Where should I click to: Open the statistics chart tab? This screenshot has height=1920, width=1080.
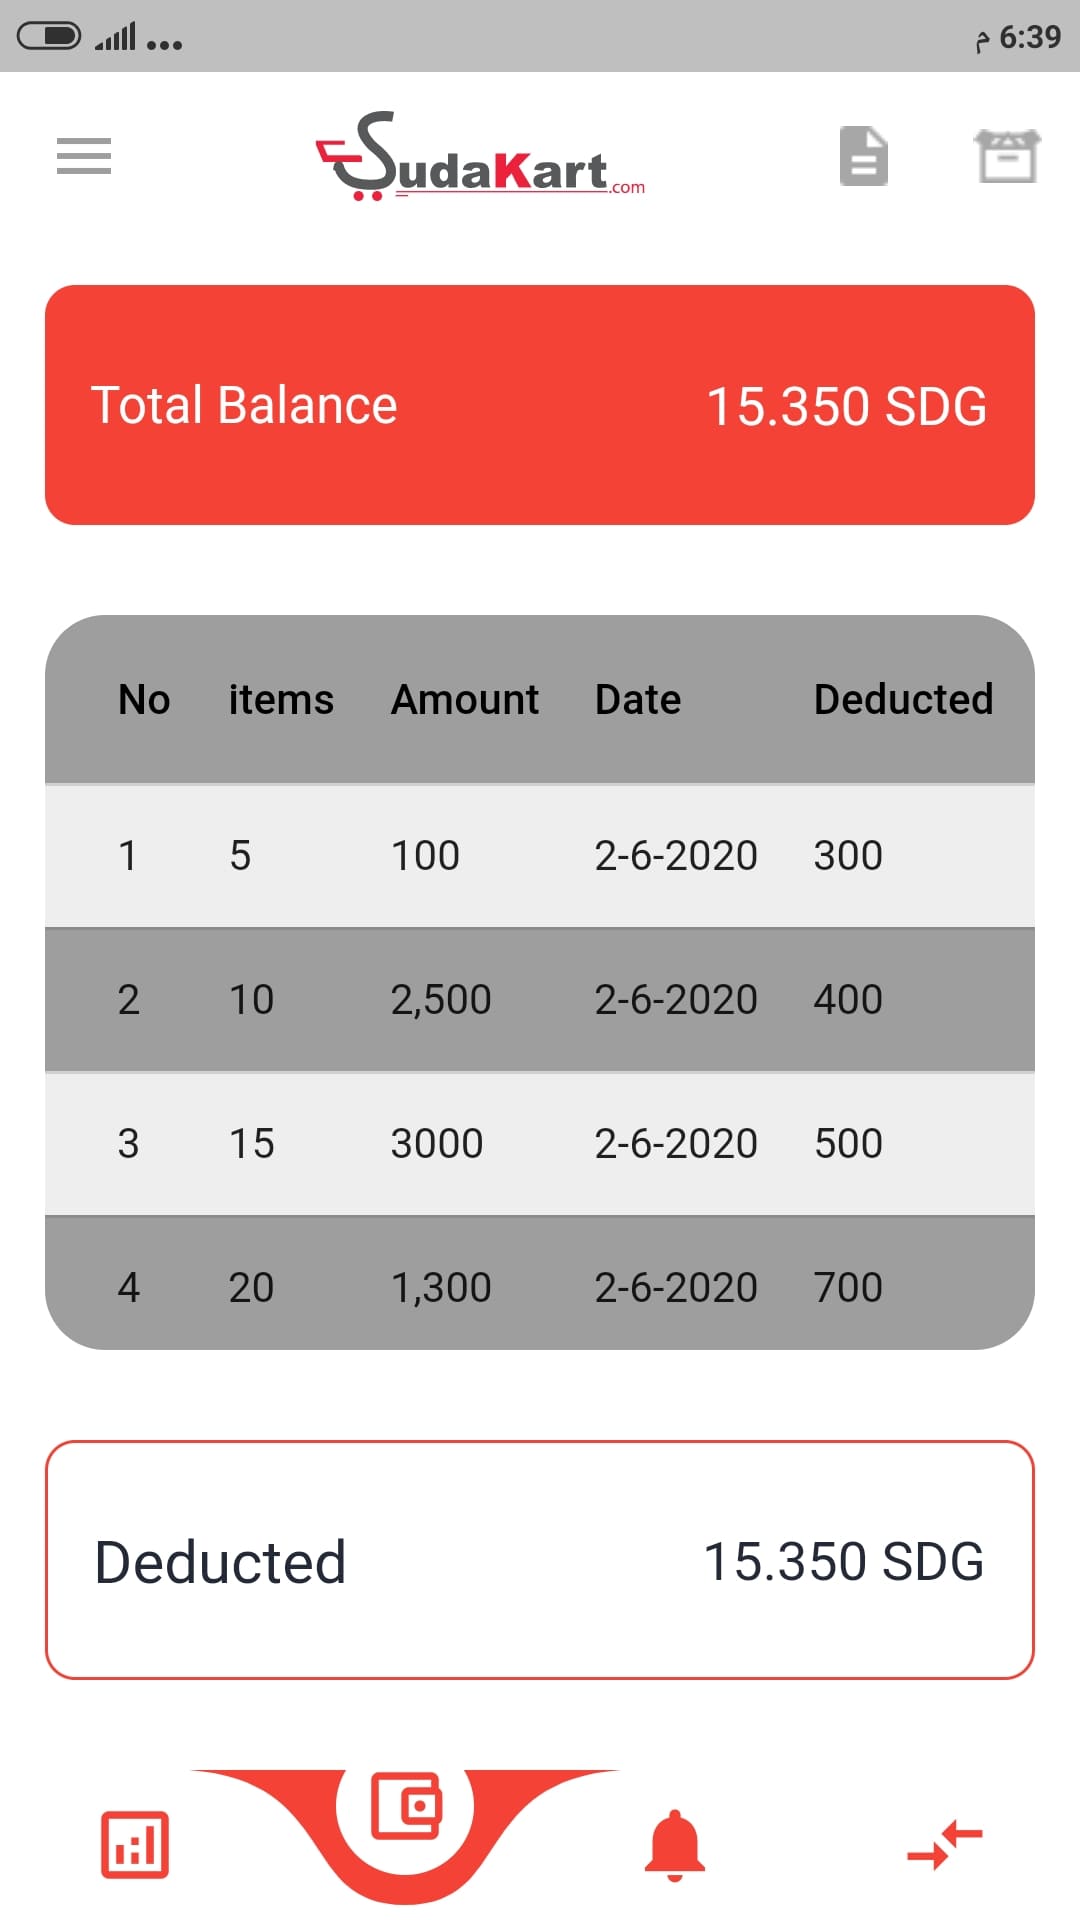[x=135, y=1844]
